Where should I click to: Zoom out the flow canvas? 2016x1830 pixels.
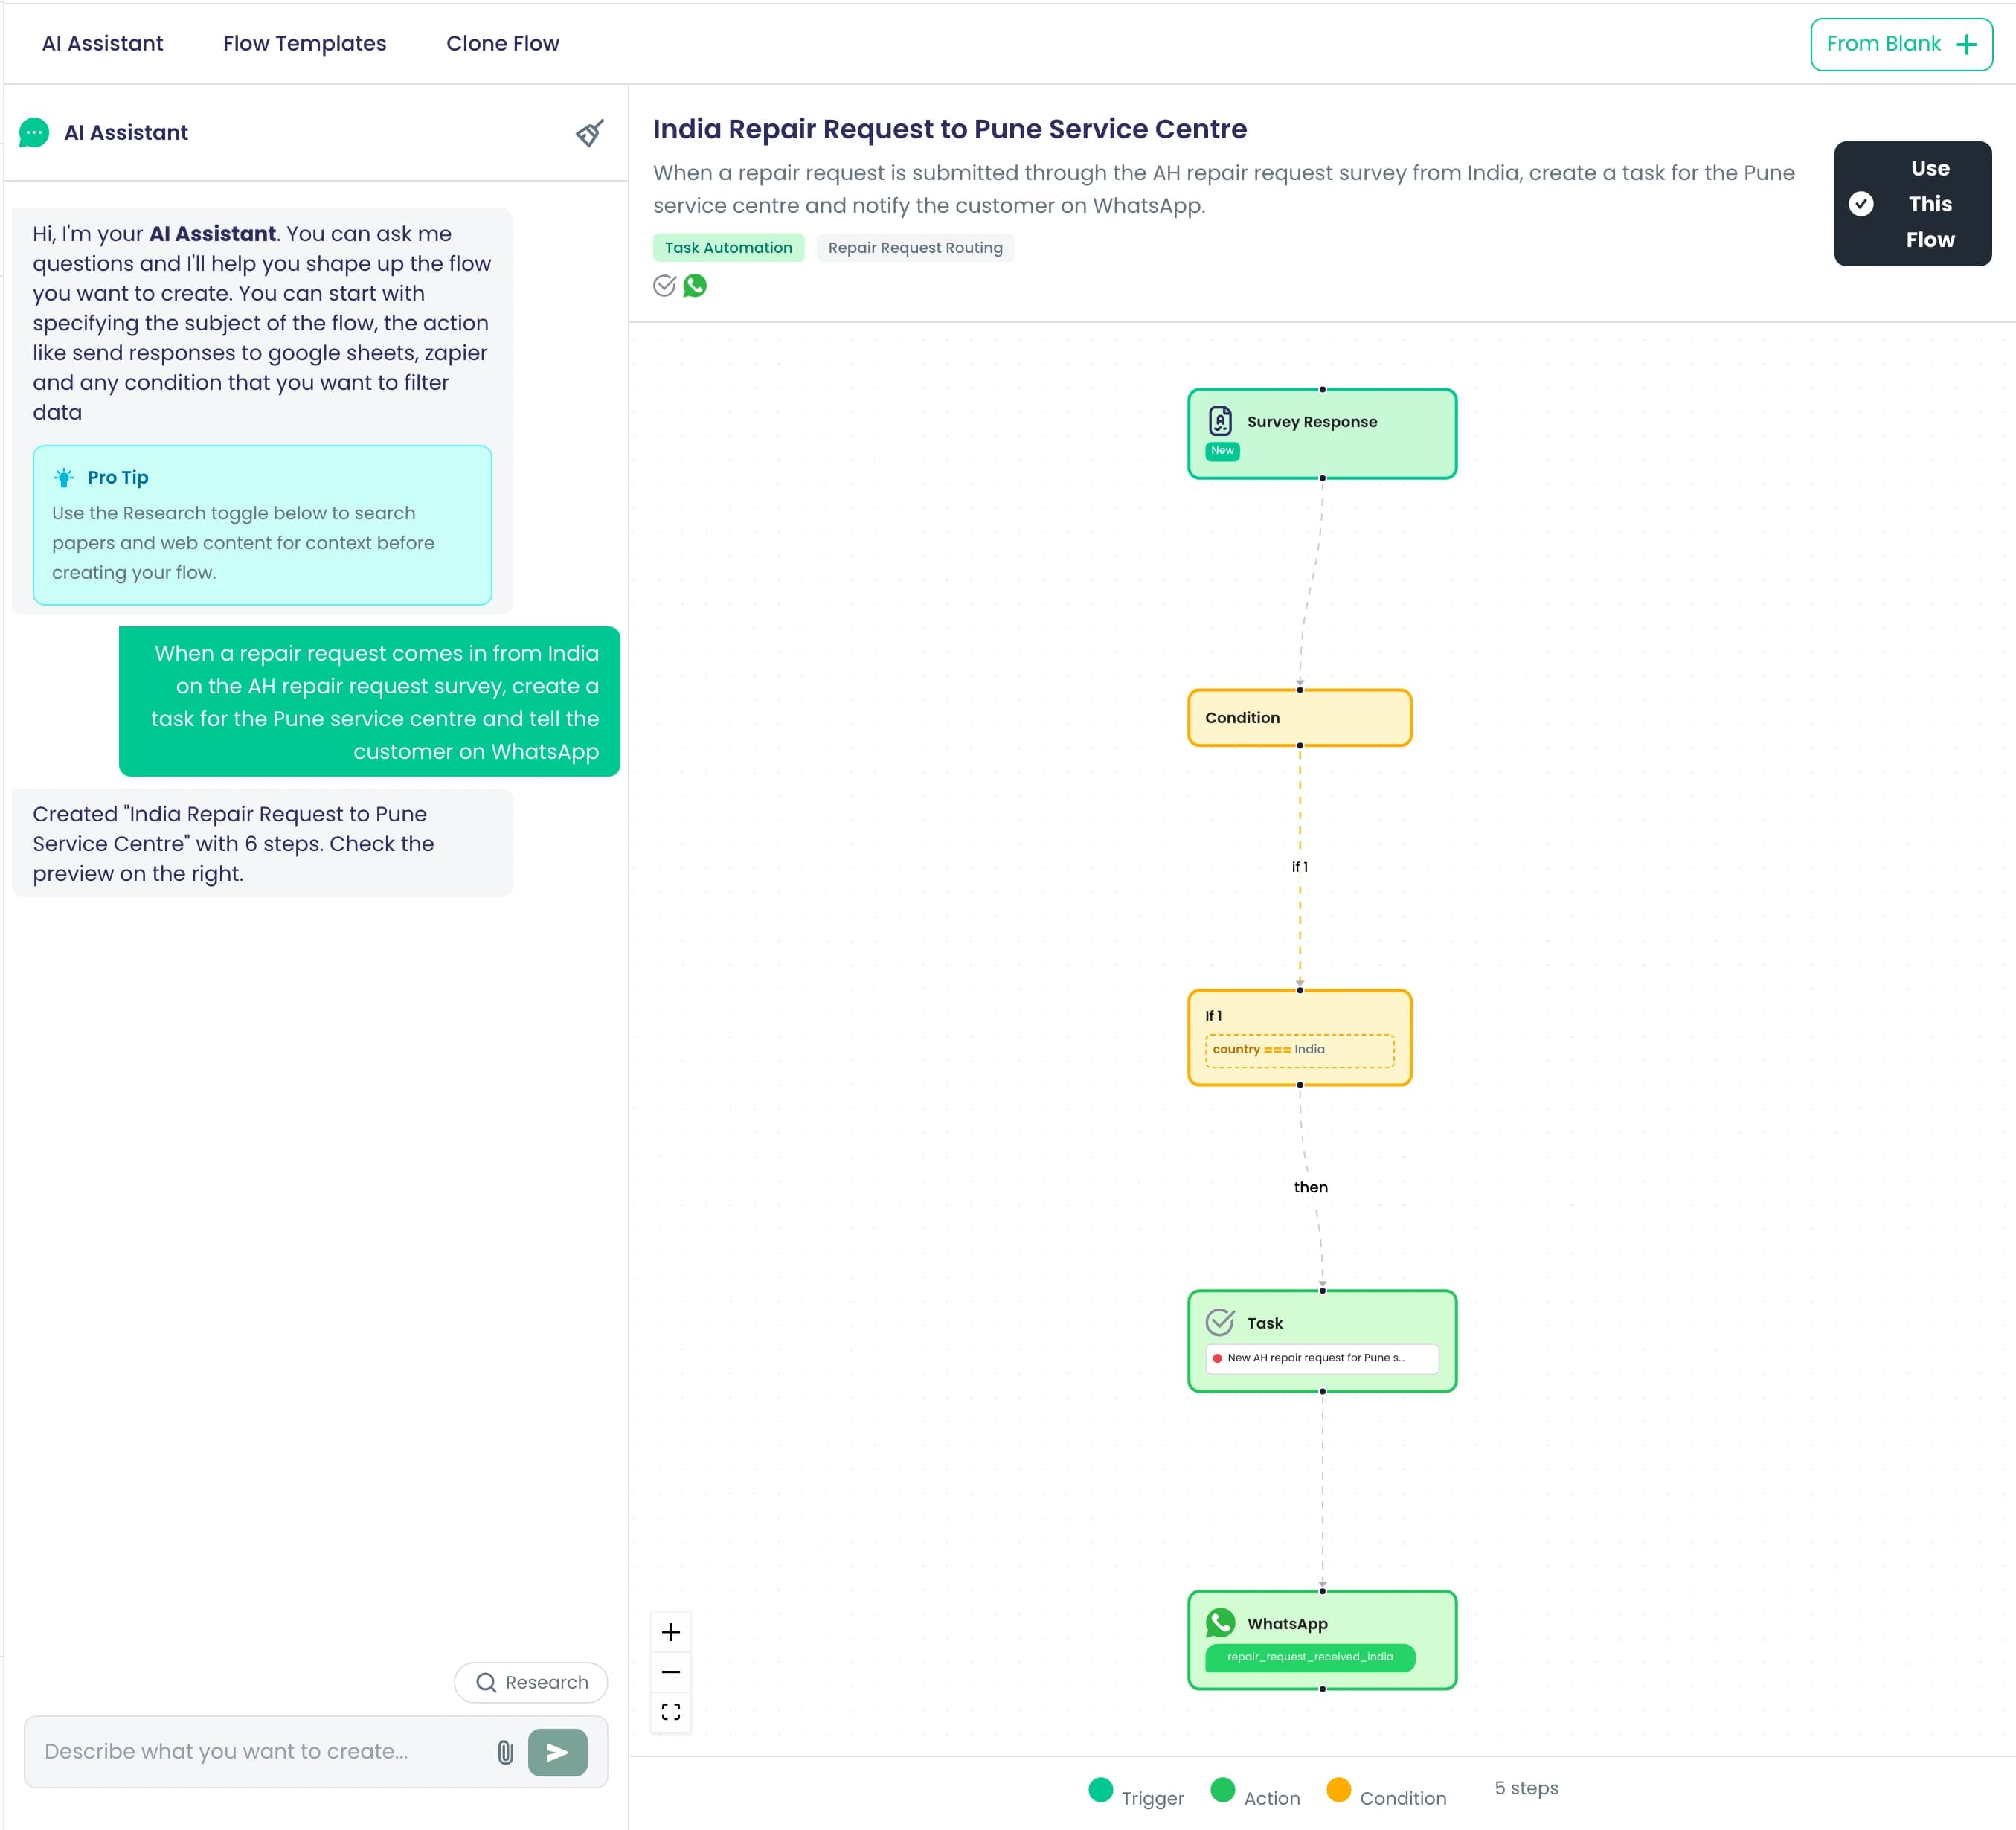[x=671, y=1672]
